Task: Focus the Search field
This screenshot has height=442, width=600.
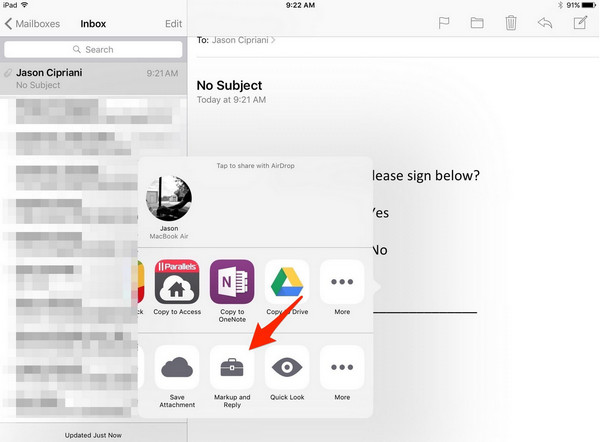Action: 93,49
